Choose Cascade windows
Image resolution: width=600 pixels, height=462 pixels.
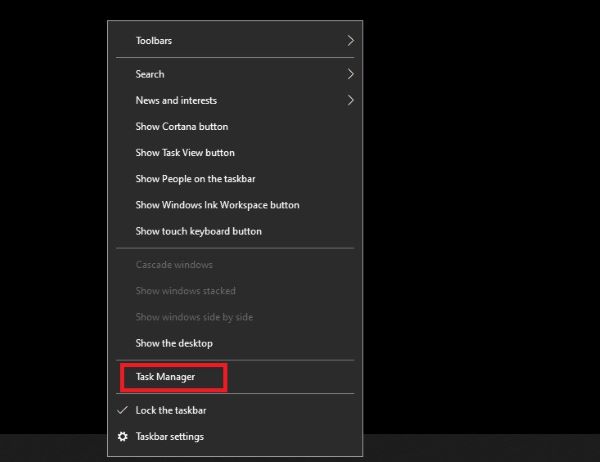pos(235,265)
